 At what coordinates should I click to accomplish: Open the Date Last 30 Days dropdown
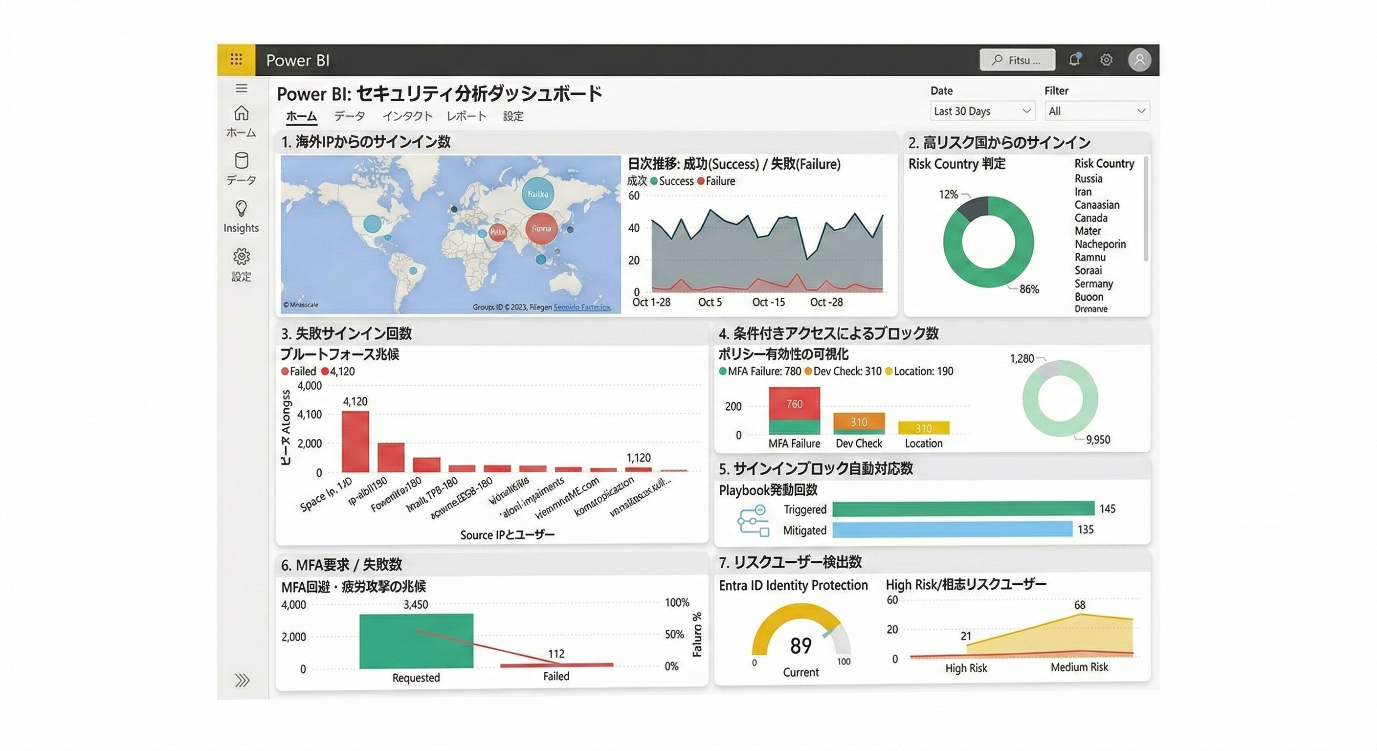982,111
